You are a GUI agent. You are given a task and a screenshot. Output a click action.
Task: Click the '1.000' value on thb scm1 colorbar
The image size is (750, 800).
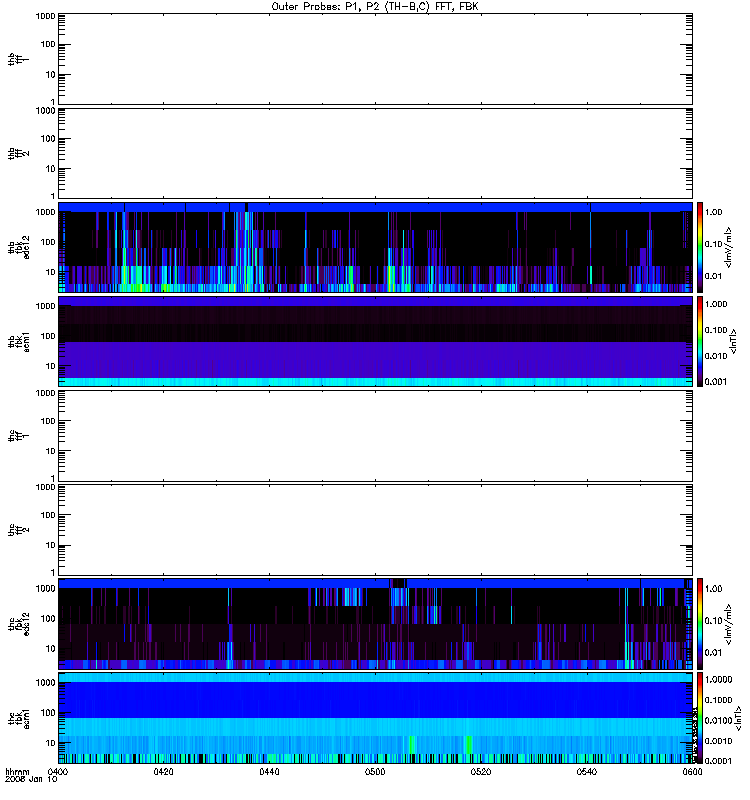716,304
